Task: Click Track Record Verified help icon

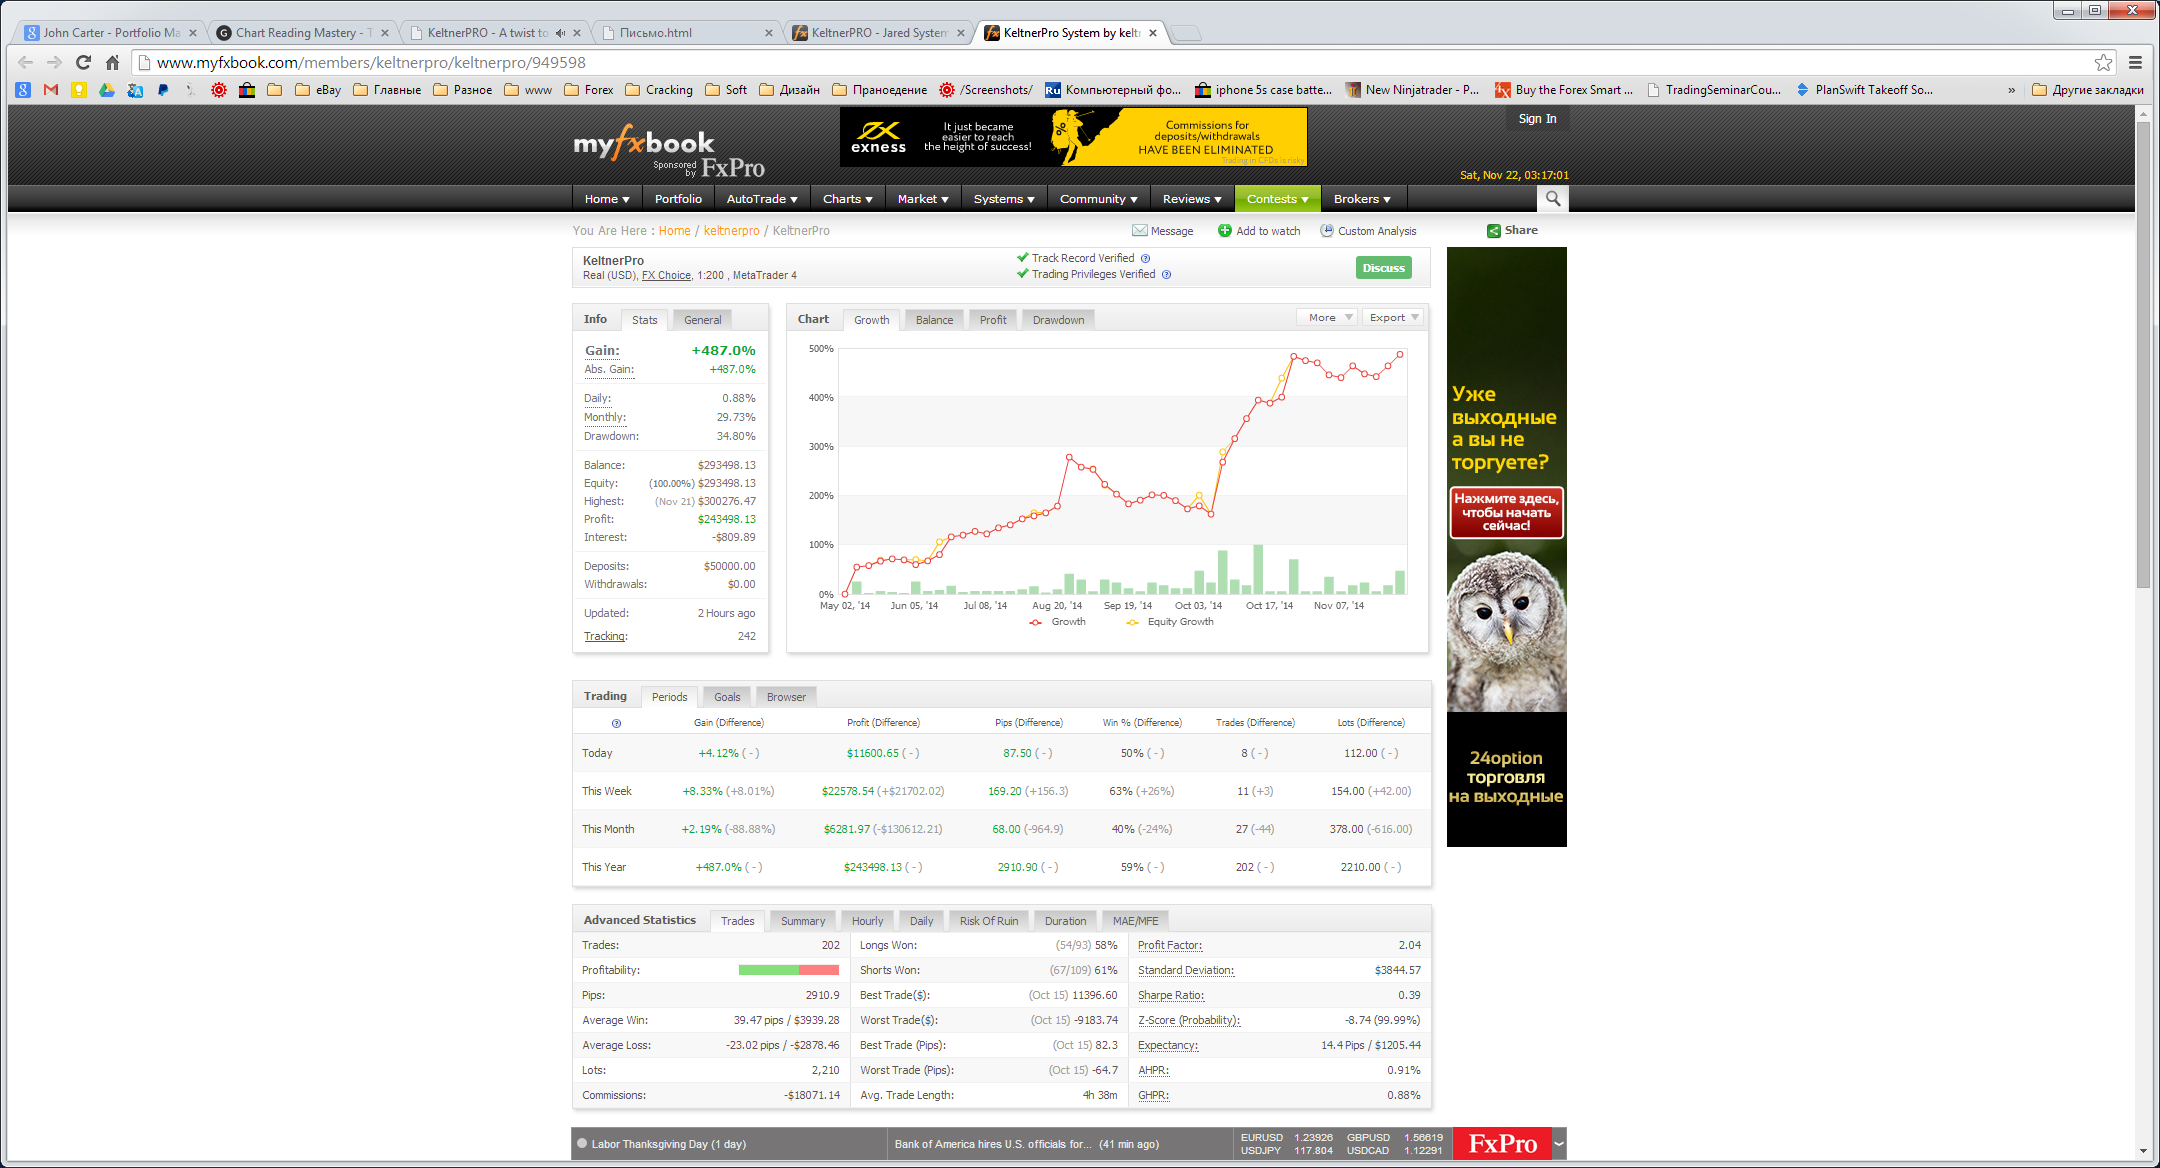Action: click(x=1146, y=258)
